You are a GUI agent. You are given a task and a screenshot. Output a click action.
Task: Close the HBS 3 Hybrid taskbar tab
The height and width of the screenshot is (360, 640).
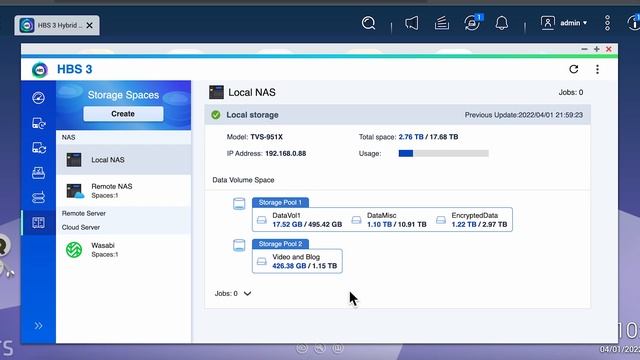point(90,25)
